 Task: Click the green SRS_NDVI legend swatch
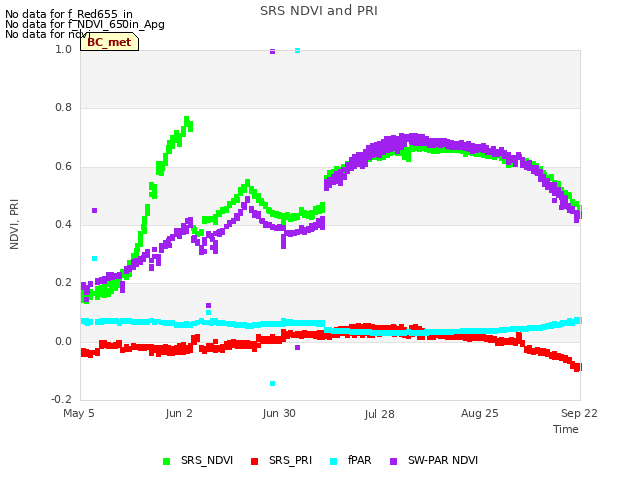coord(167,462)
